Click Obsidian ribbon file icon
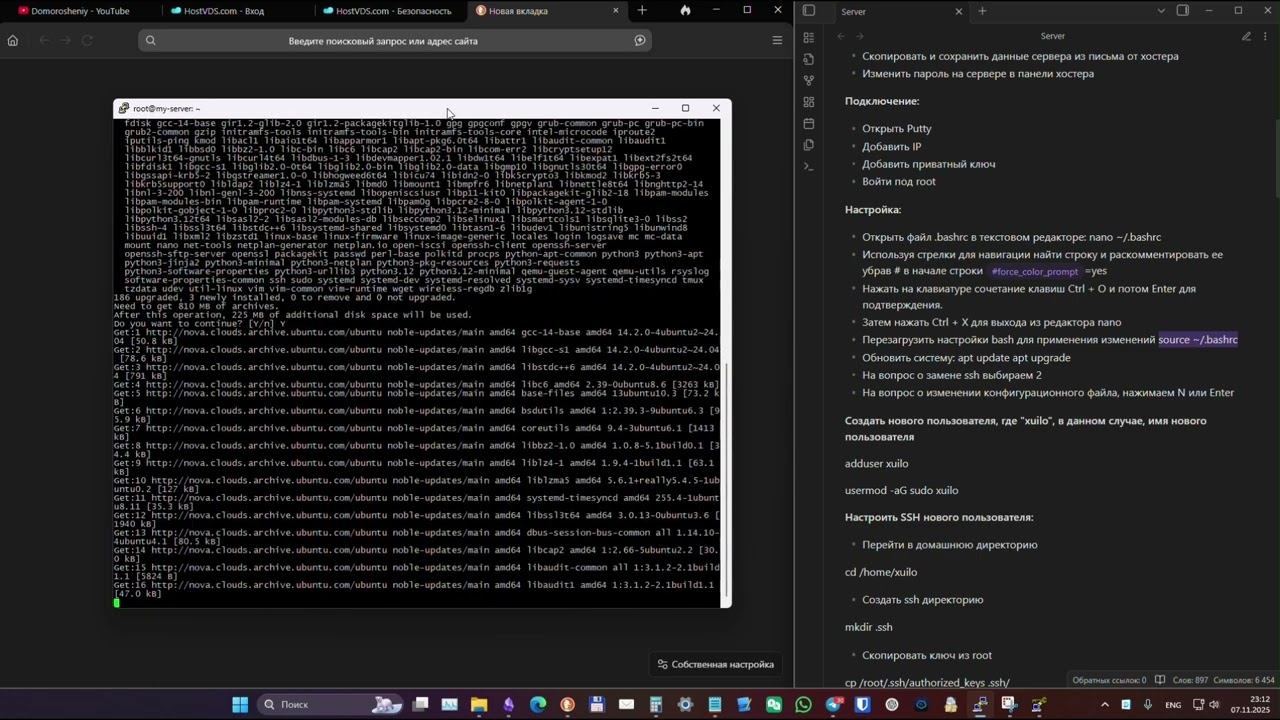 (809, 59)
